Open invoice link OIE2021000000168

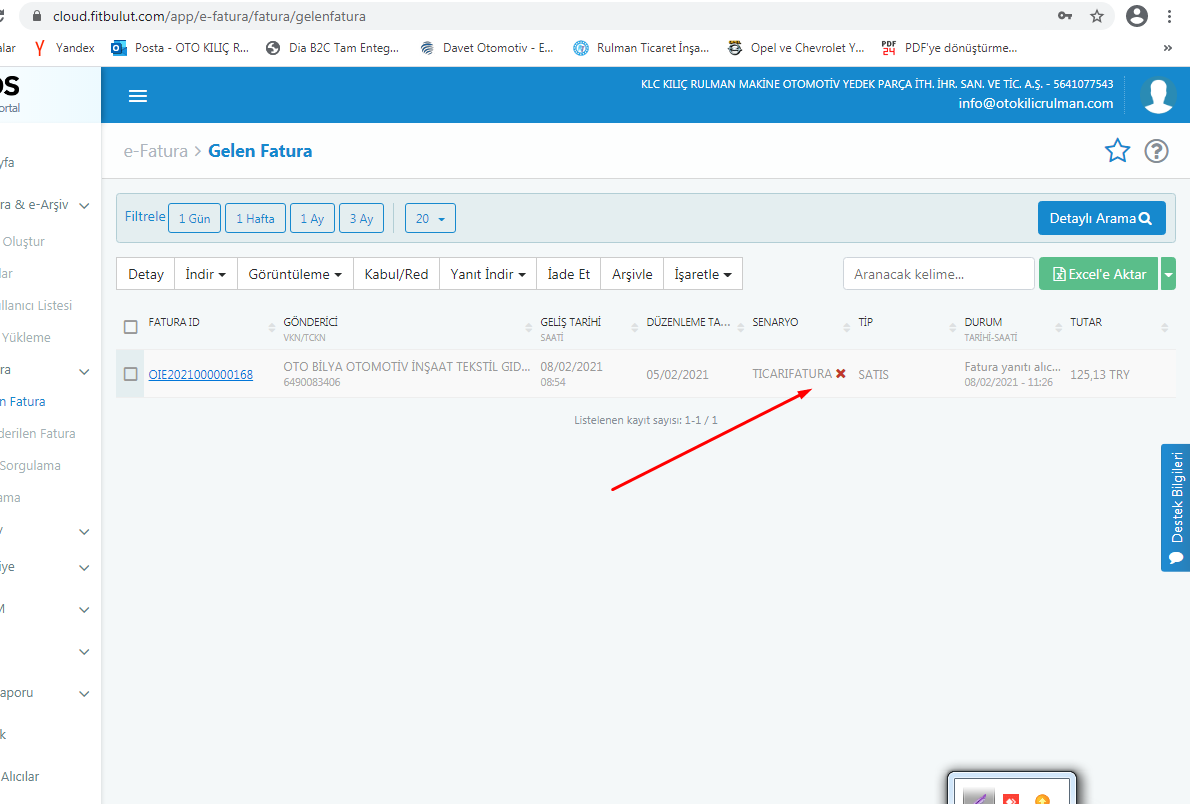pos(200,375)
